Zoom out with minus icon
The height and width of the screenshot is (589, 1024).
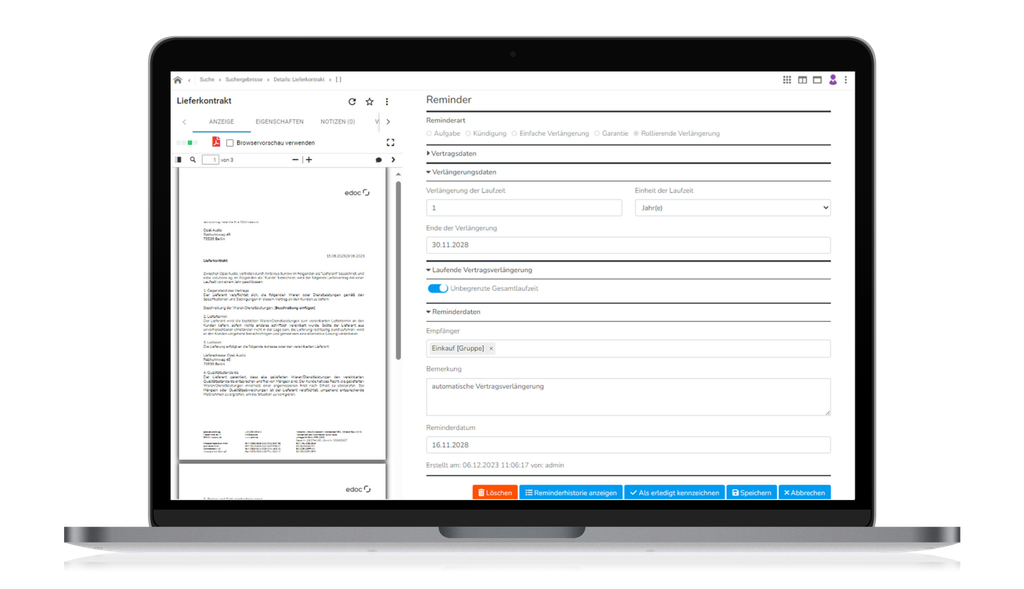(295, 159)
